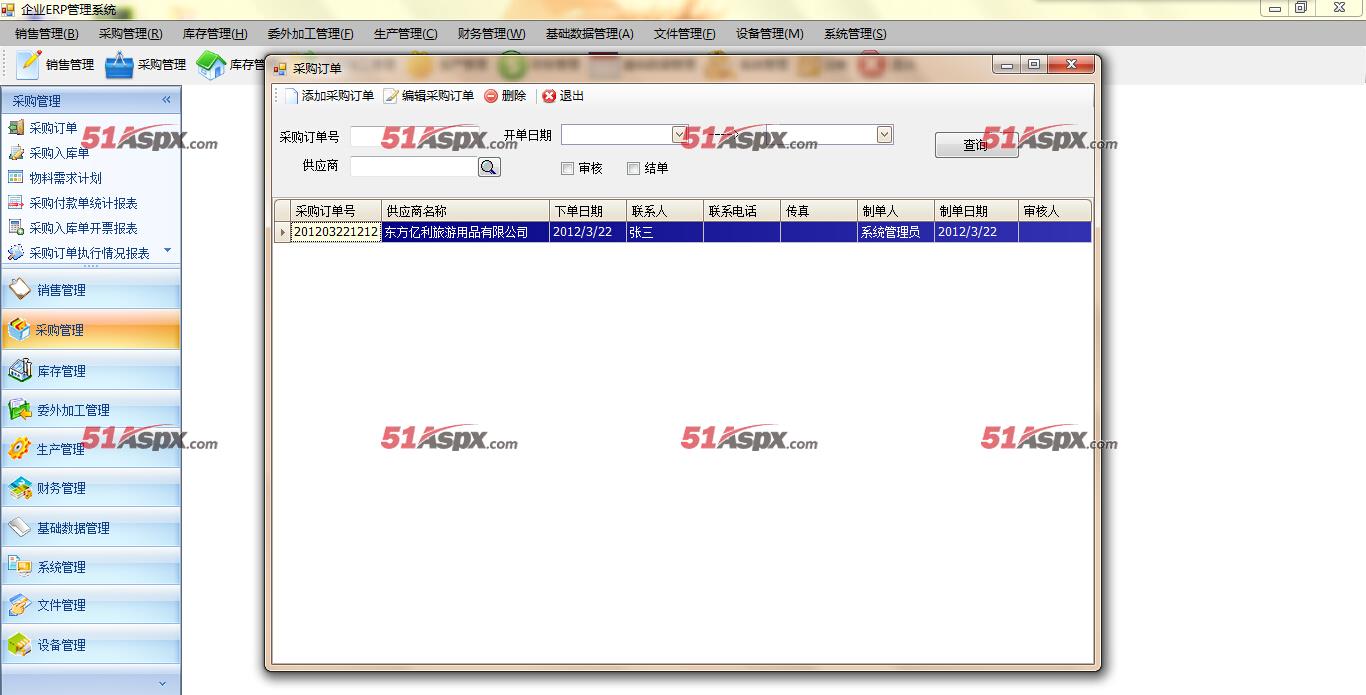Open the 销售管理(B) menu
Image resolution: width=1366 pixels, height=695 pixels.
pos(47,34)
